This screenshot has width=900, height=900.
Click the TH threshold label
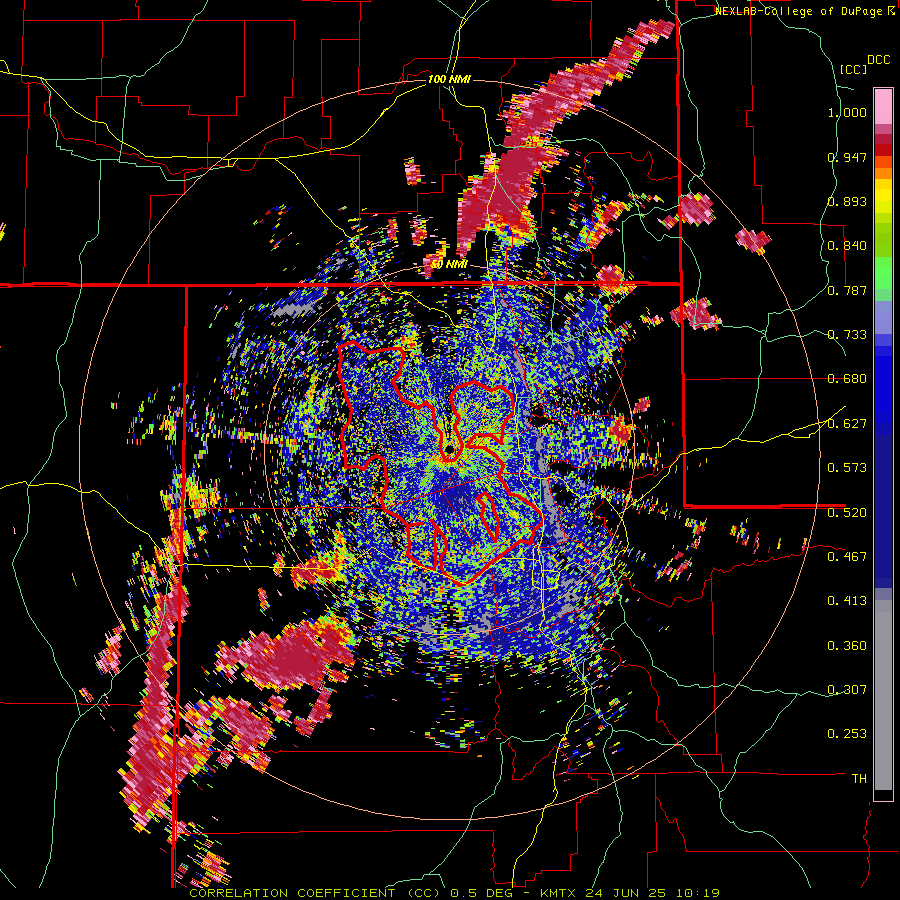[859, 778]
